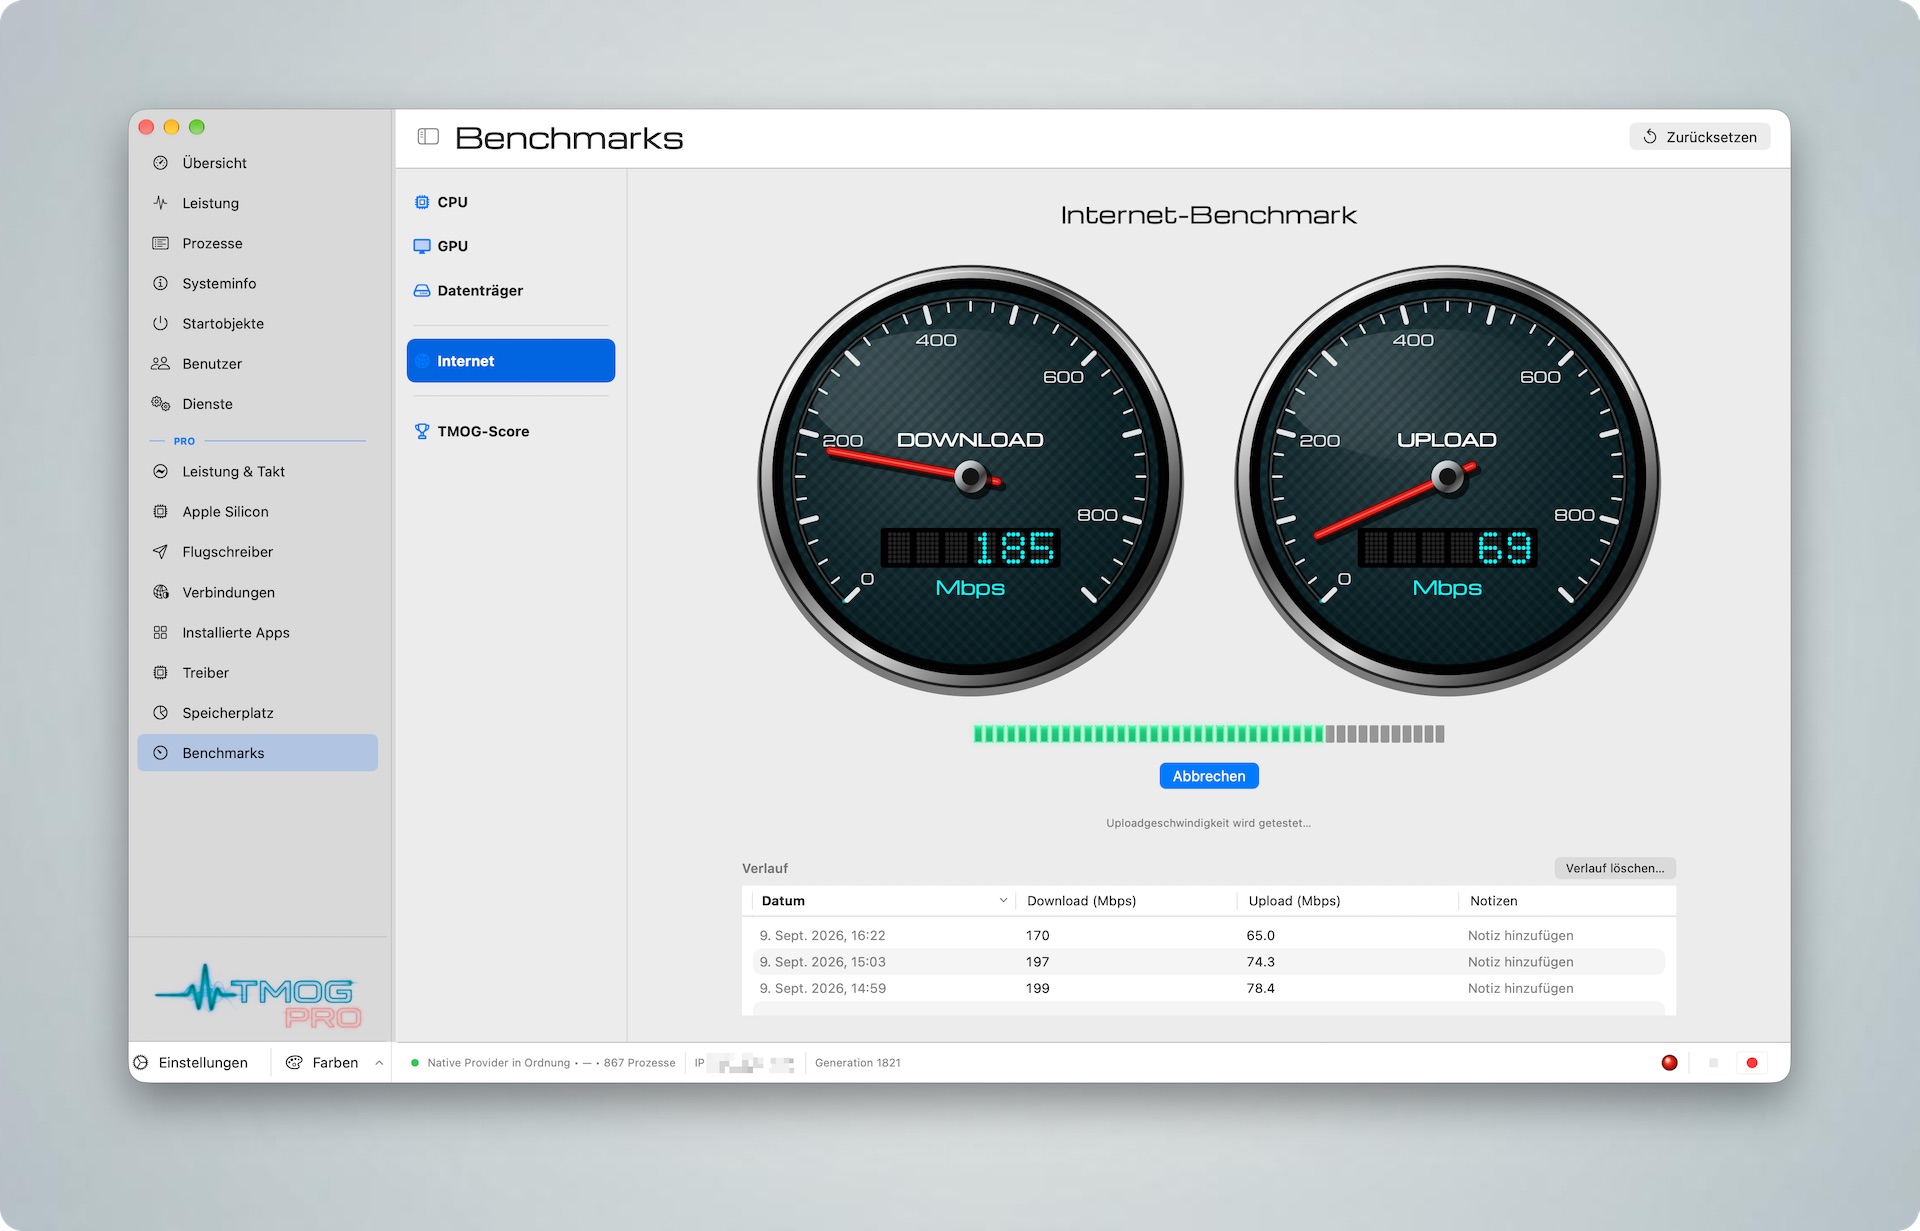Show Startobjekte section
1920x1231 pixels.
[x=257, y=323]
